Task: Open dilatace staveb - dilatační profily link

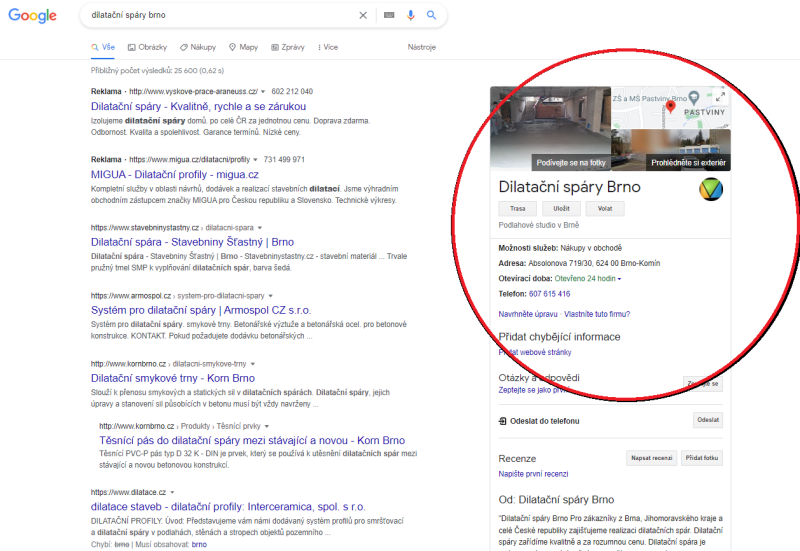Action: (228, 507)
